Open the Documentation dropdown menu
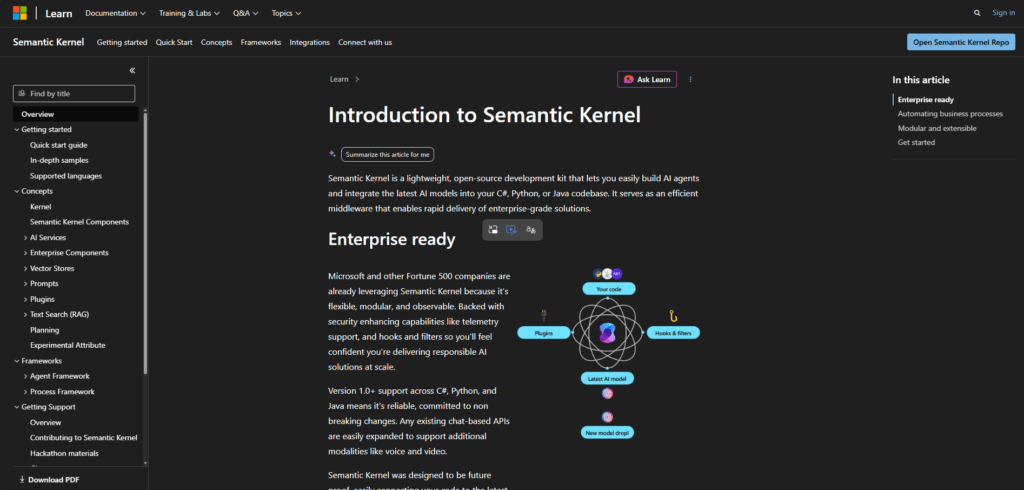1024x490 pixels. click(x=116, y=13)
